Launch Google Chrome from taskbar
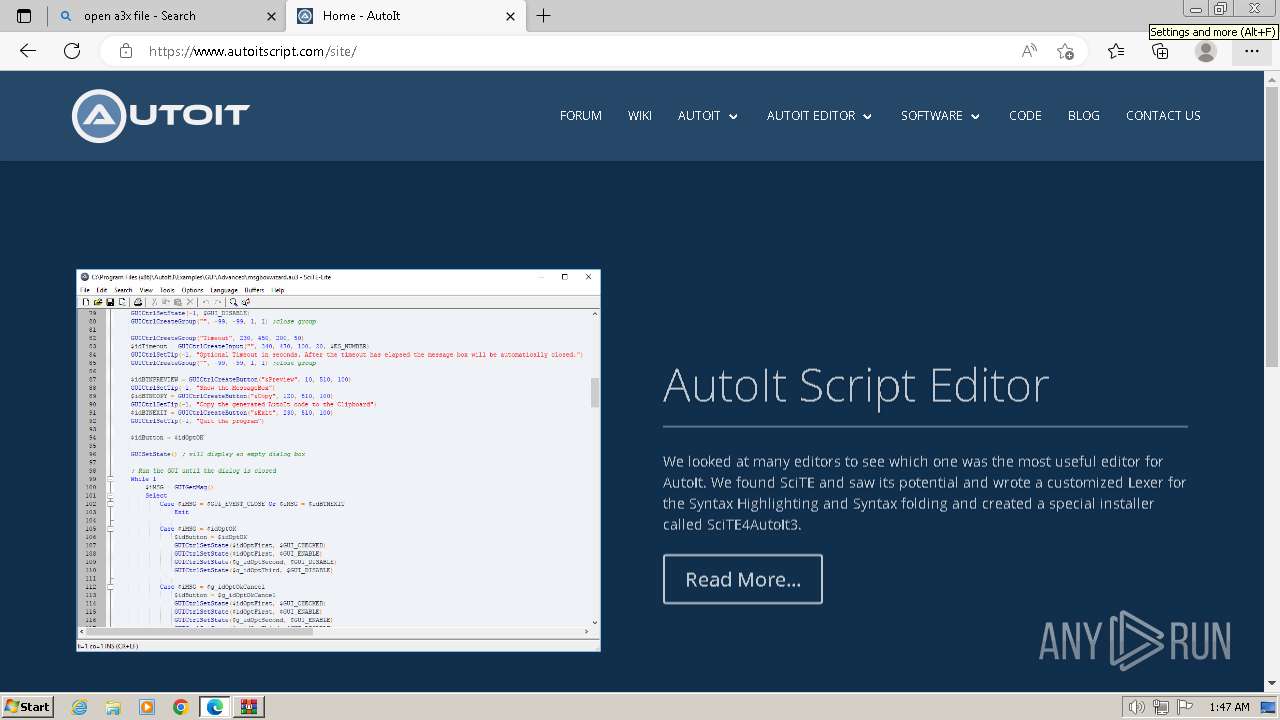The width and height of the screenshot is (1280, 720). tap(180, 707)
